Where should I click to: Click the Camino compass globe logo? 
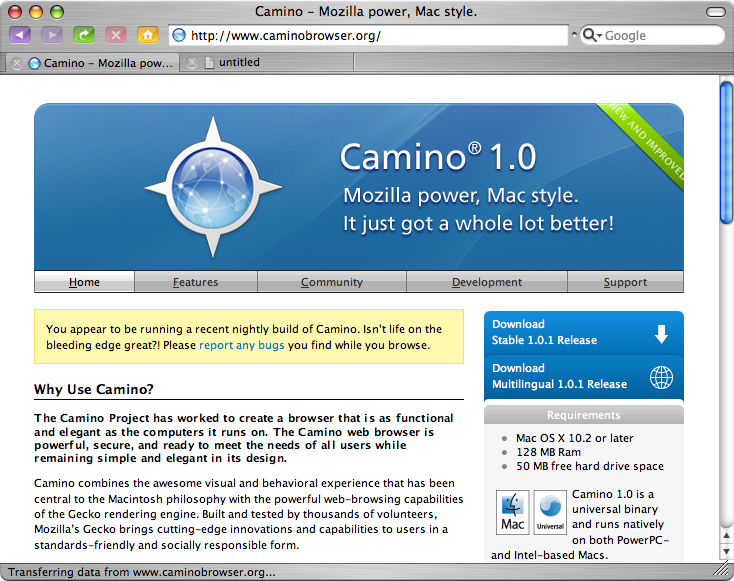click(213, 187)
